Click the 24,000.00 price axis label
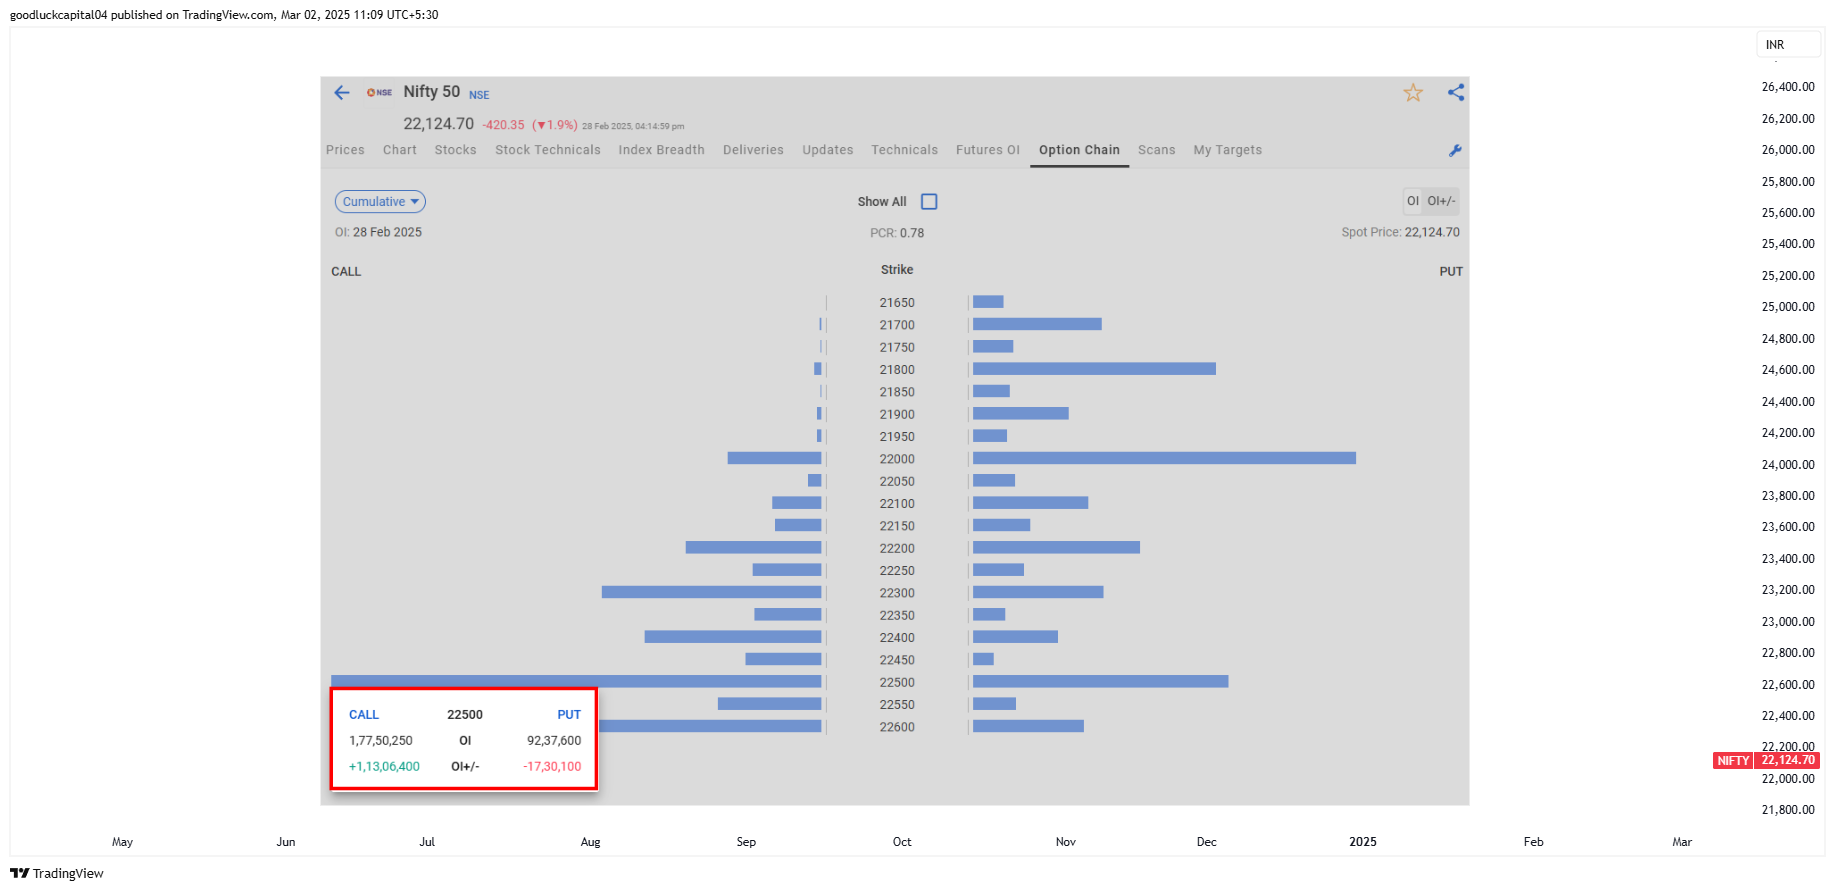This screenshot has width=1835, height=891. tap(1788, 465)
